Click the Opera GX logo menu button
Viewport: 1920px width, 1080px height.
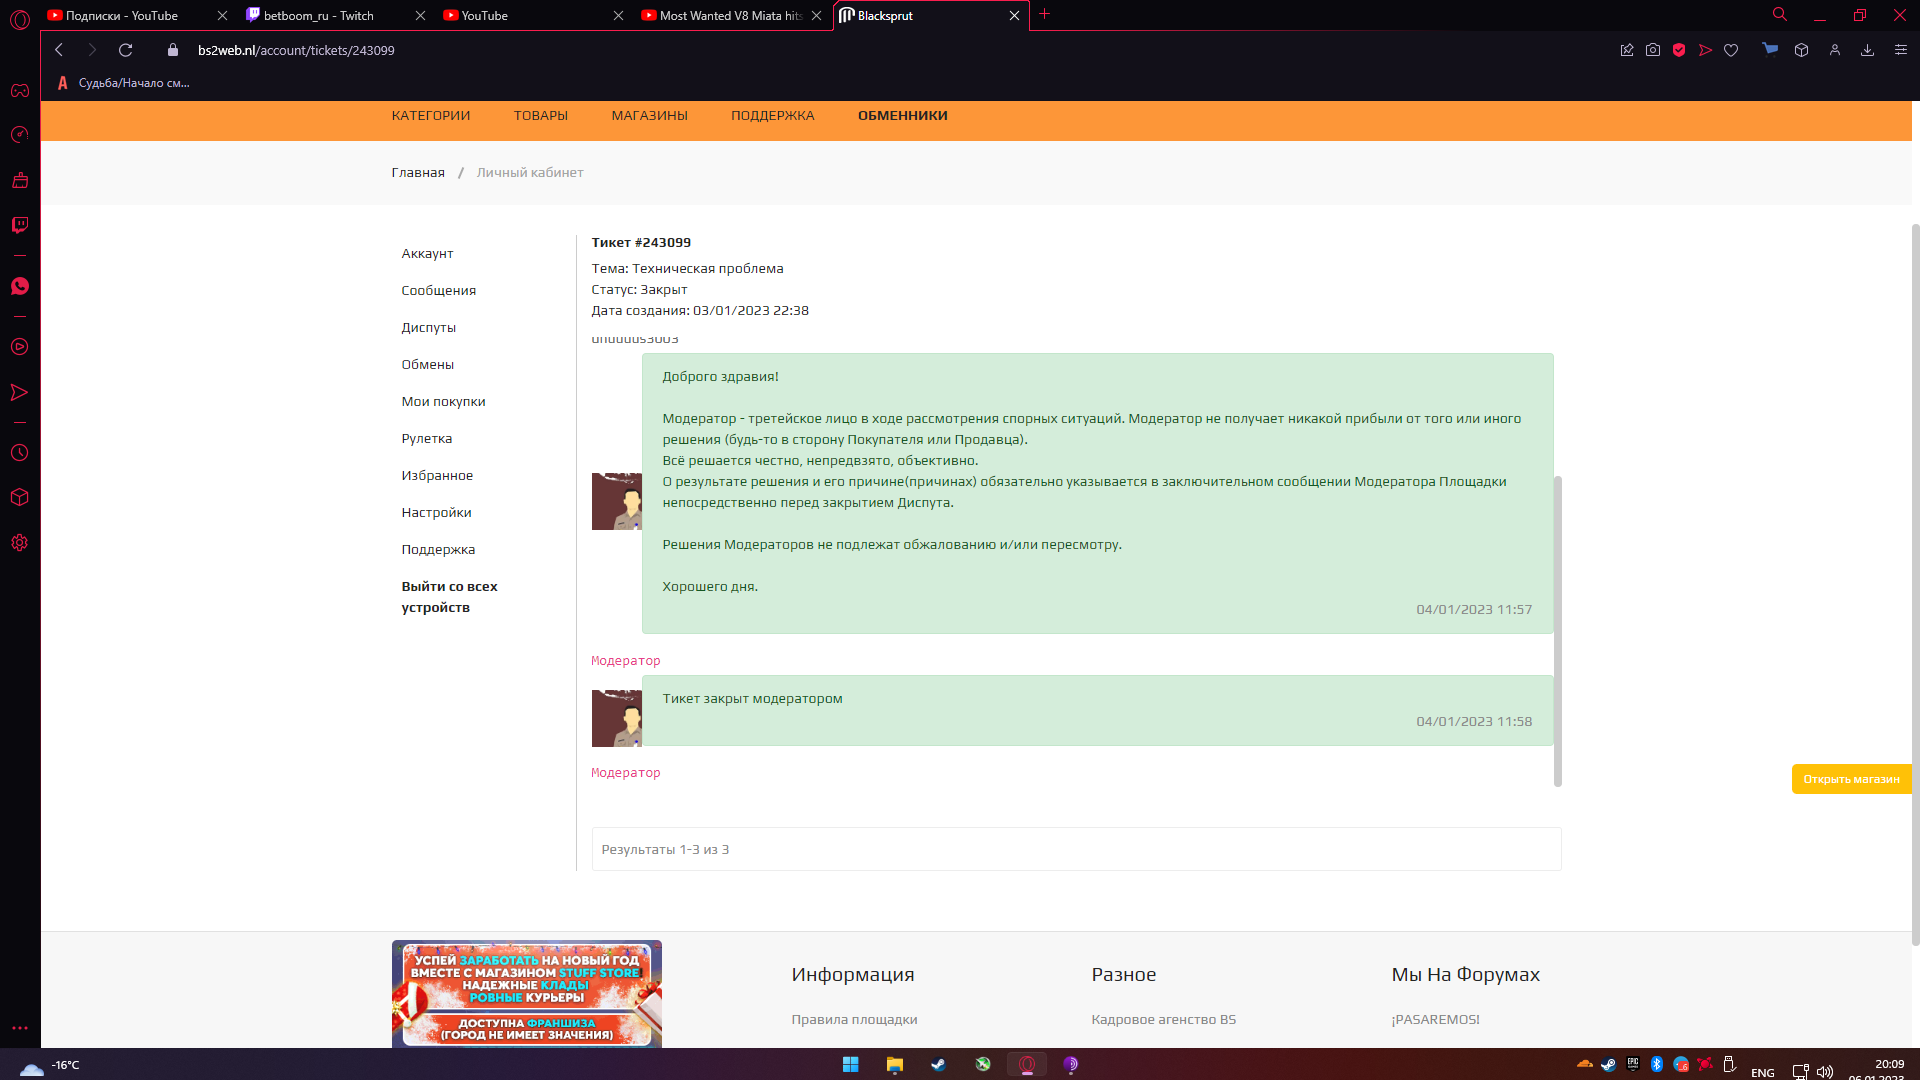[x=20, y=18]
